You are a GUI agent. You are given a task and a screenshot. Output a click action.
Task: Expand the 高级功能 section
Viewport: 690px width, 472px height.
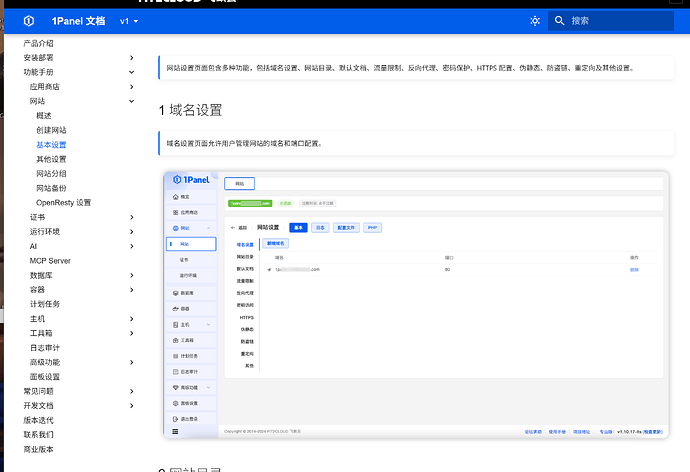click(x=132, y=362)
